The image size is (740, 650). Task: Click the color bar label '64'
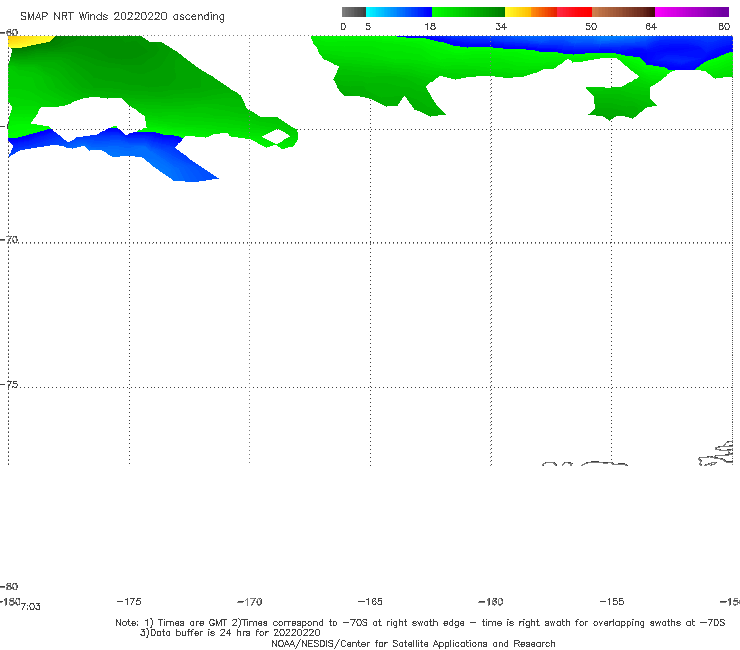(651, 27)
